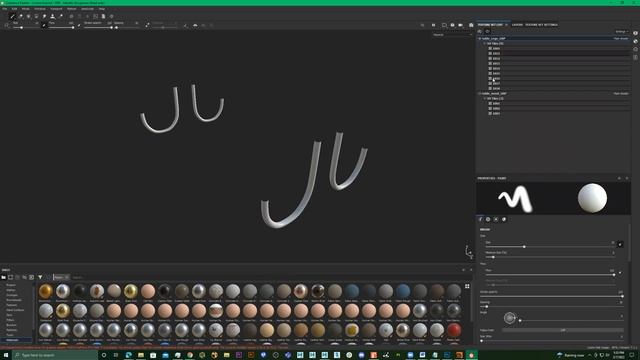Image resolution: width=640 pixels, height=360 pixels.
Task: Click the Windows taskbar search box
Action: 55,355
